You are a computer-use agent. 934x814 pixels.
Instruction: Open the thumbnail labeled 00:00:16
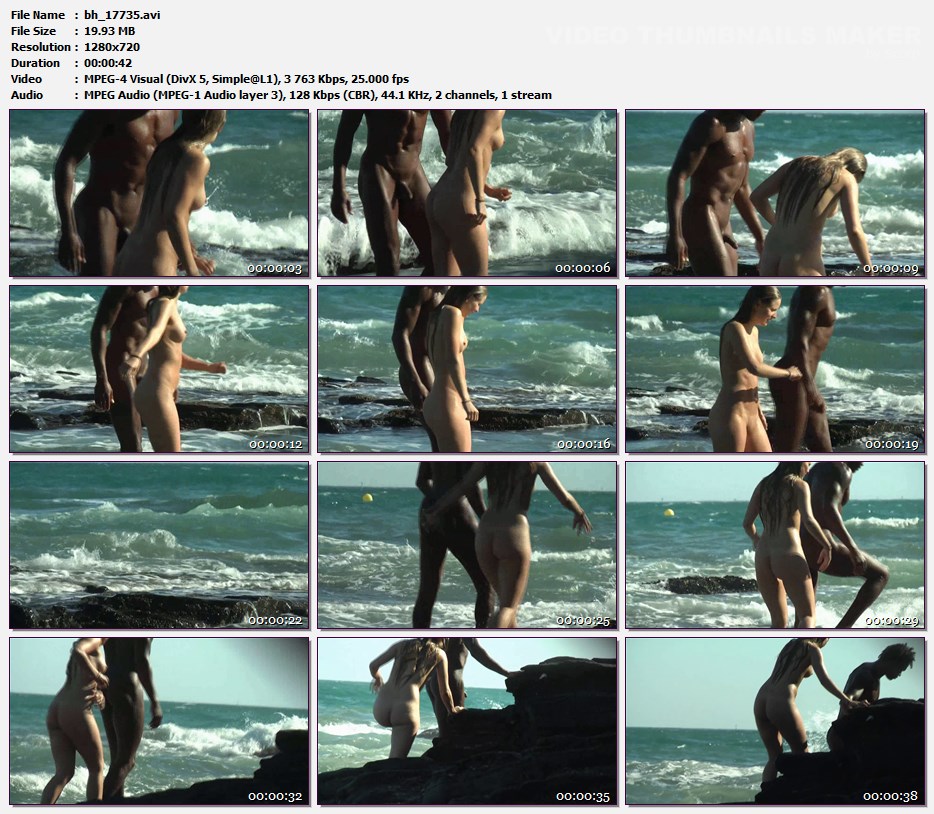click(467, 369)
